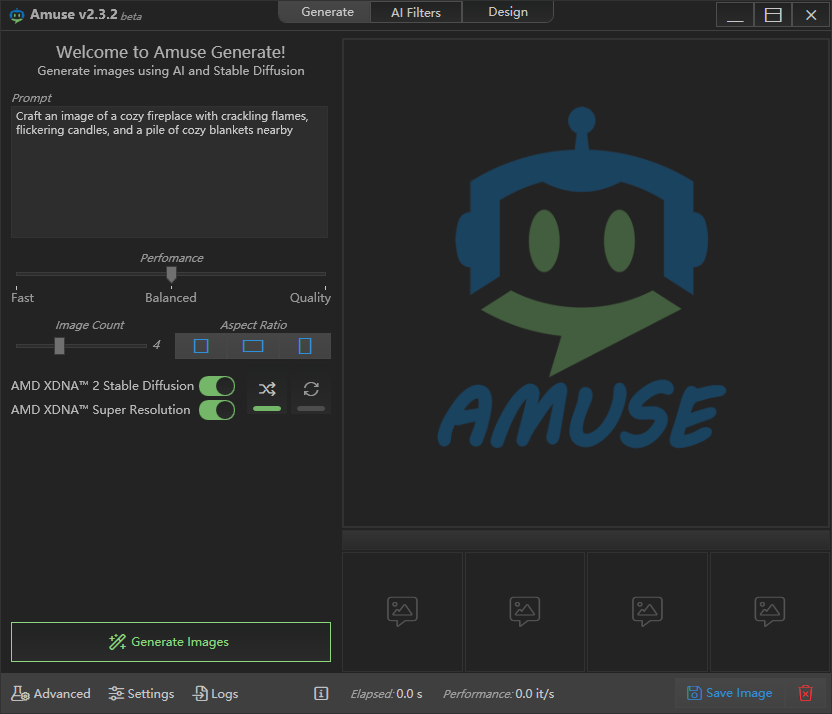Switch to the Generate tab
The height and width of the screenshot is (714, 832).
(325, 12)
